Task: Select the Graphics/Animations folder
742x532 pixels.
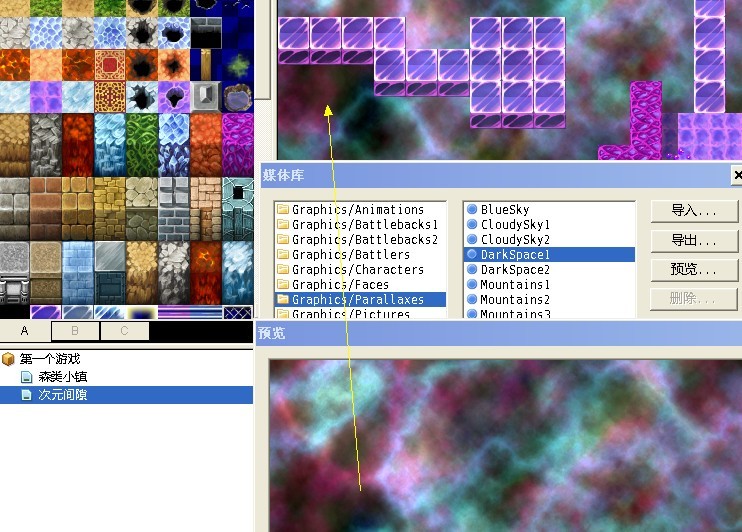Action: tap(360, 210)
